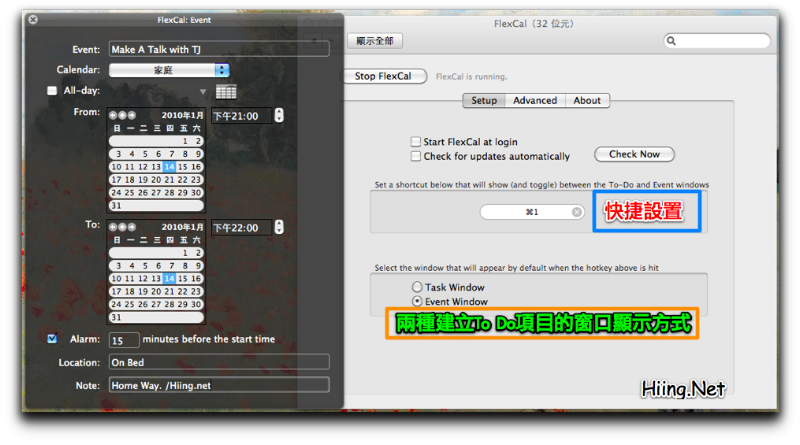The height and width of the screenshot is (445, 800).
Task: Uncheck the Alarm checkbox
Action: pos(52,338)
